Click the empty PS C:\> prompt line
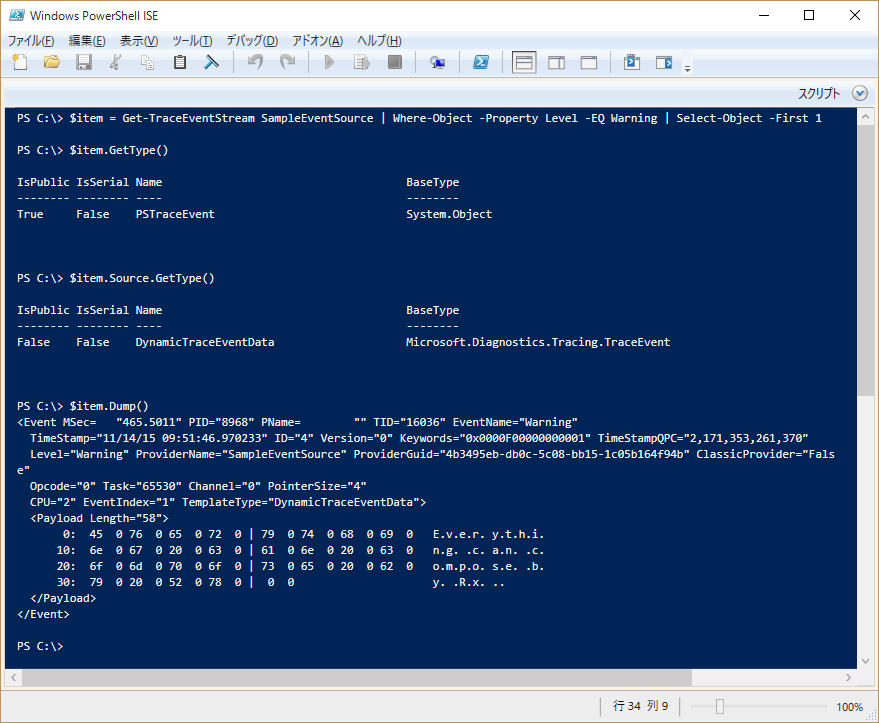879x723 pixels. 40,646
